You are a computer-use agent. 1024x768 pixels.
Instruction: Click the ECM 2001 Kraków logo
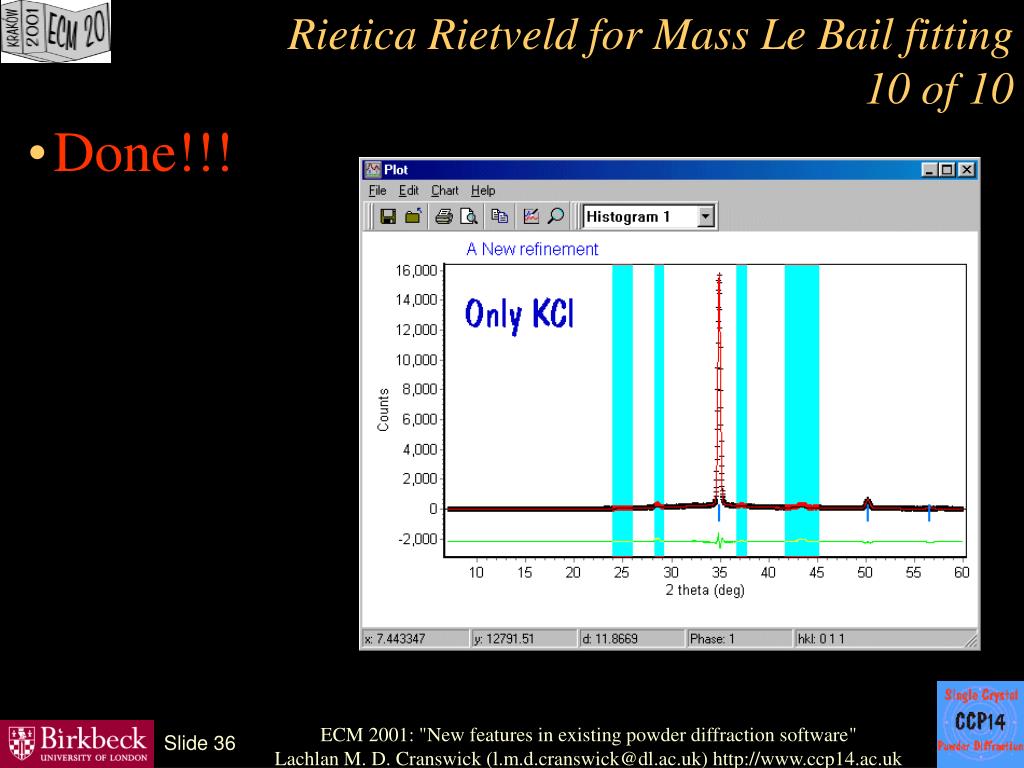pyautogui.click(x=56, y=31)
